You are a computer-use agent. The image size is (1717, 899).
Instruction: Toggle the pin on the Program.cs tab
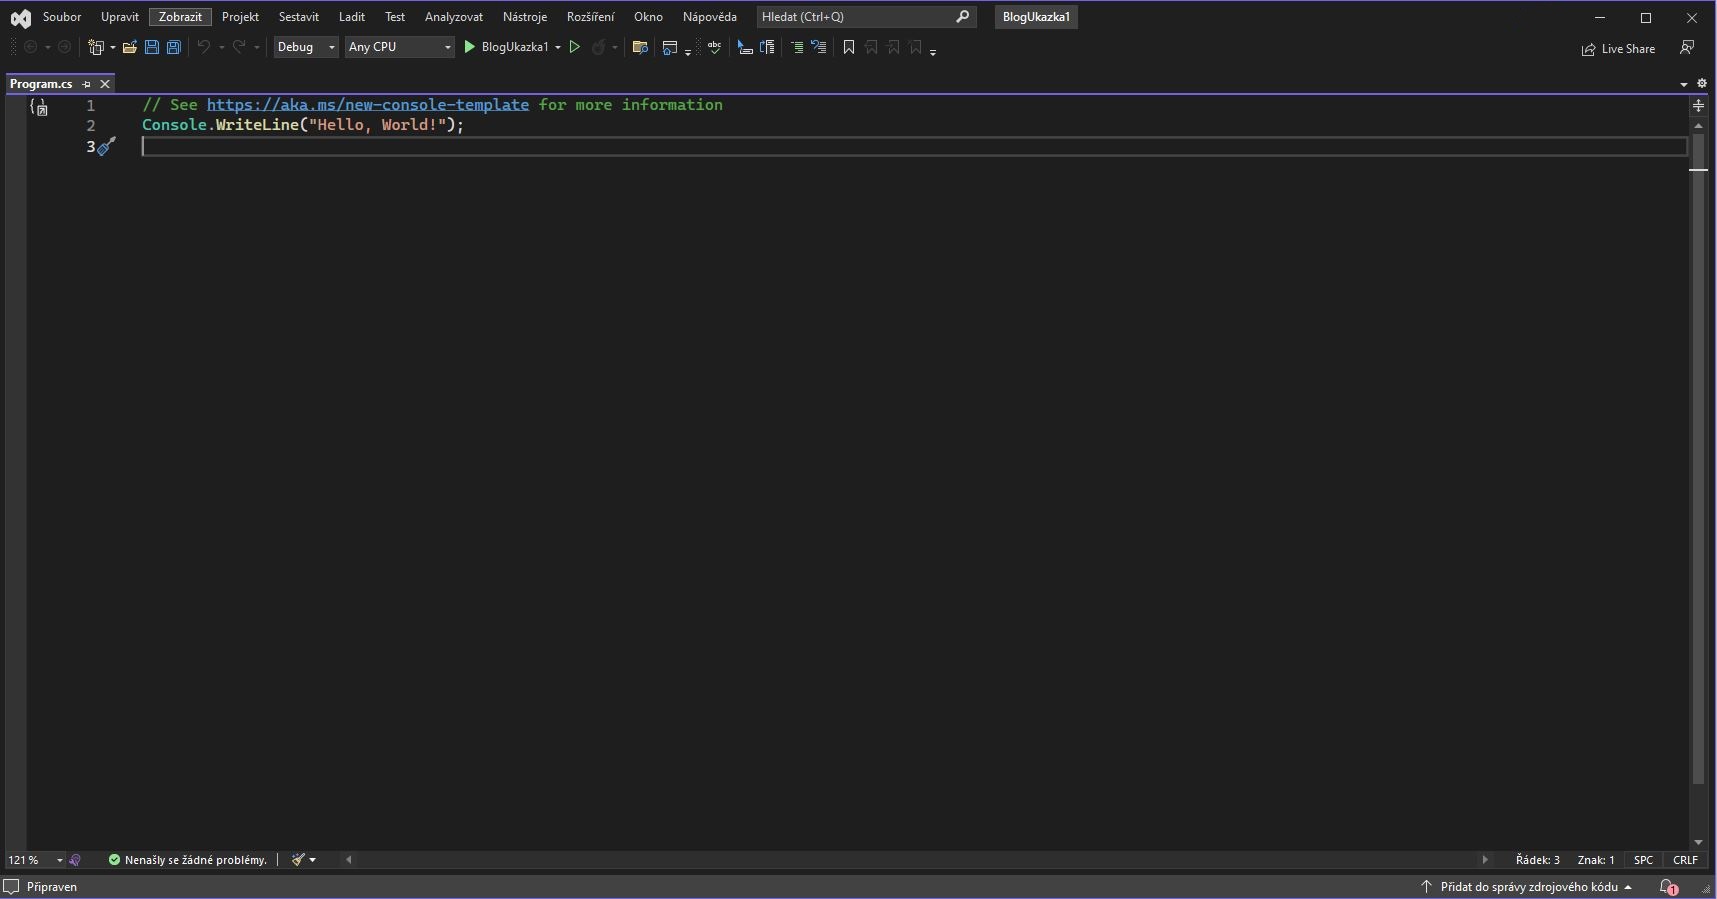pyautogui.click(x=87, y=85)
